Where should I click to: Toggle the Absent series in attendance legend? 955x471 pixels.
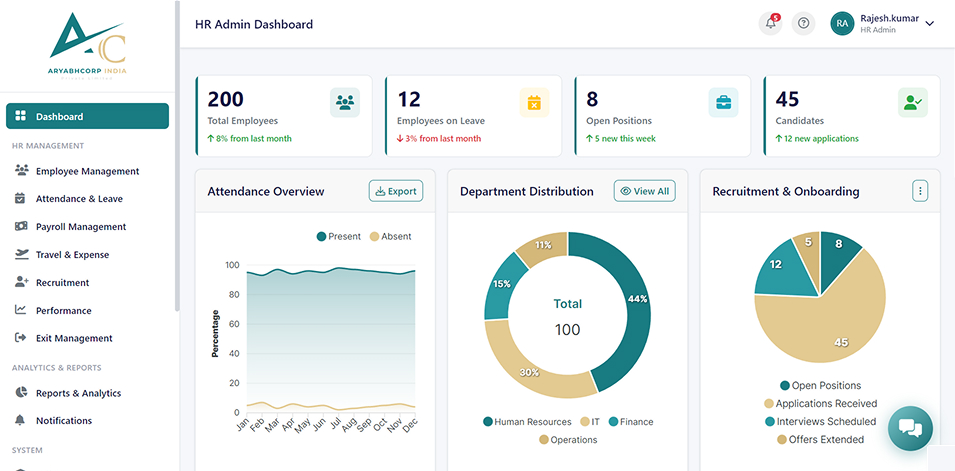click(x=390, y=236)
